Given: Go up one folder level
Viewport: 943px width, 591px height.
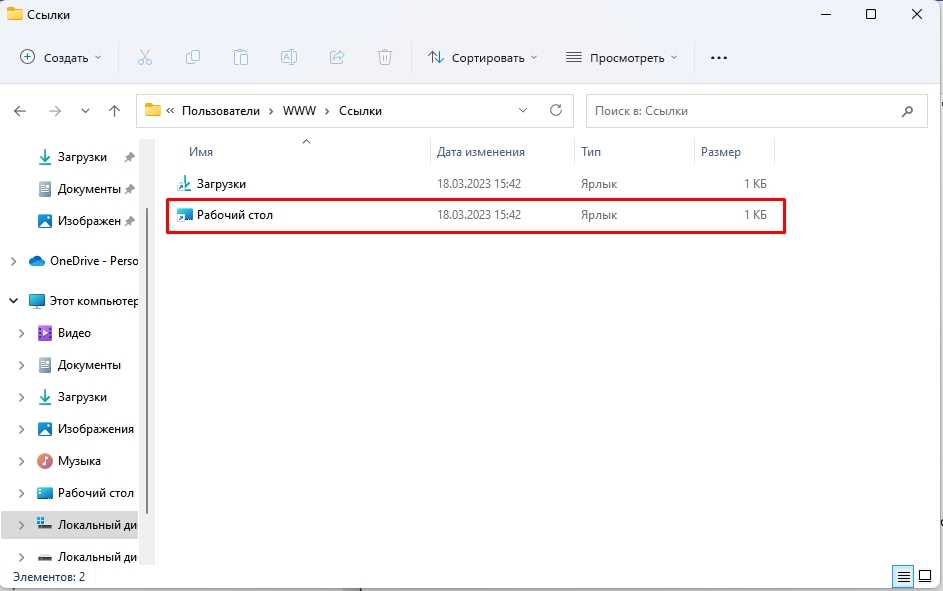Looking at the screenshot, I should [x=114, y=111].
